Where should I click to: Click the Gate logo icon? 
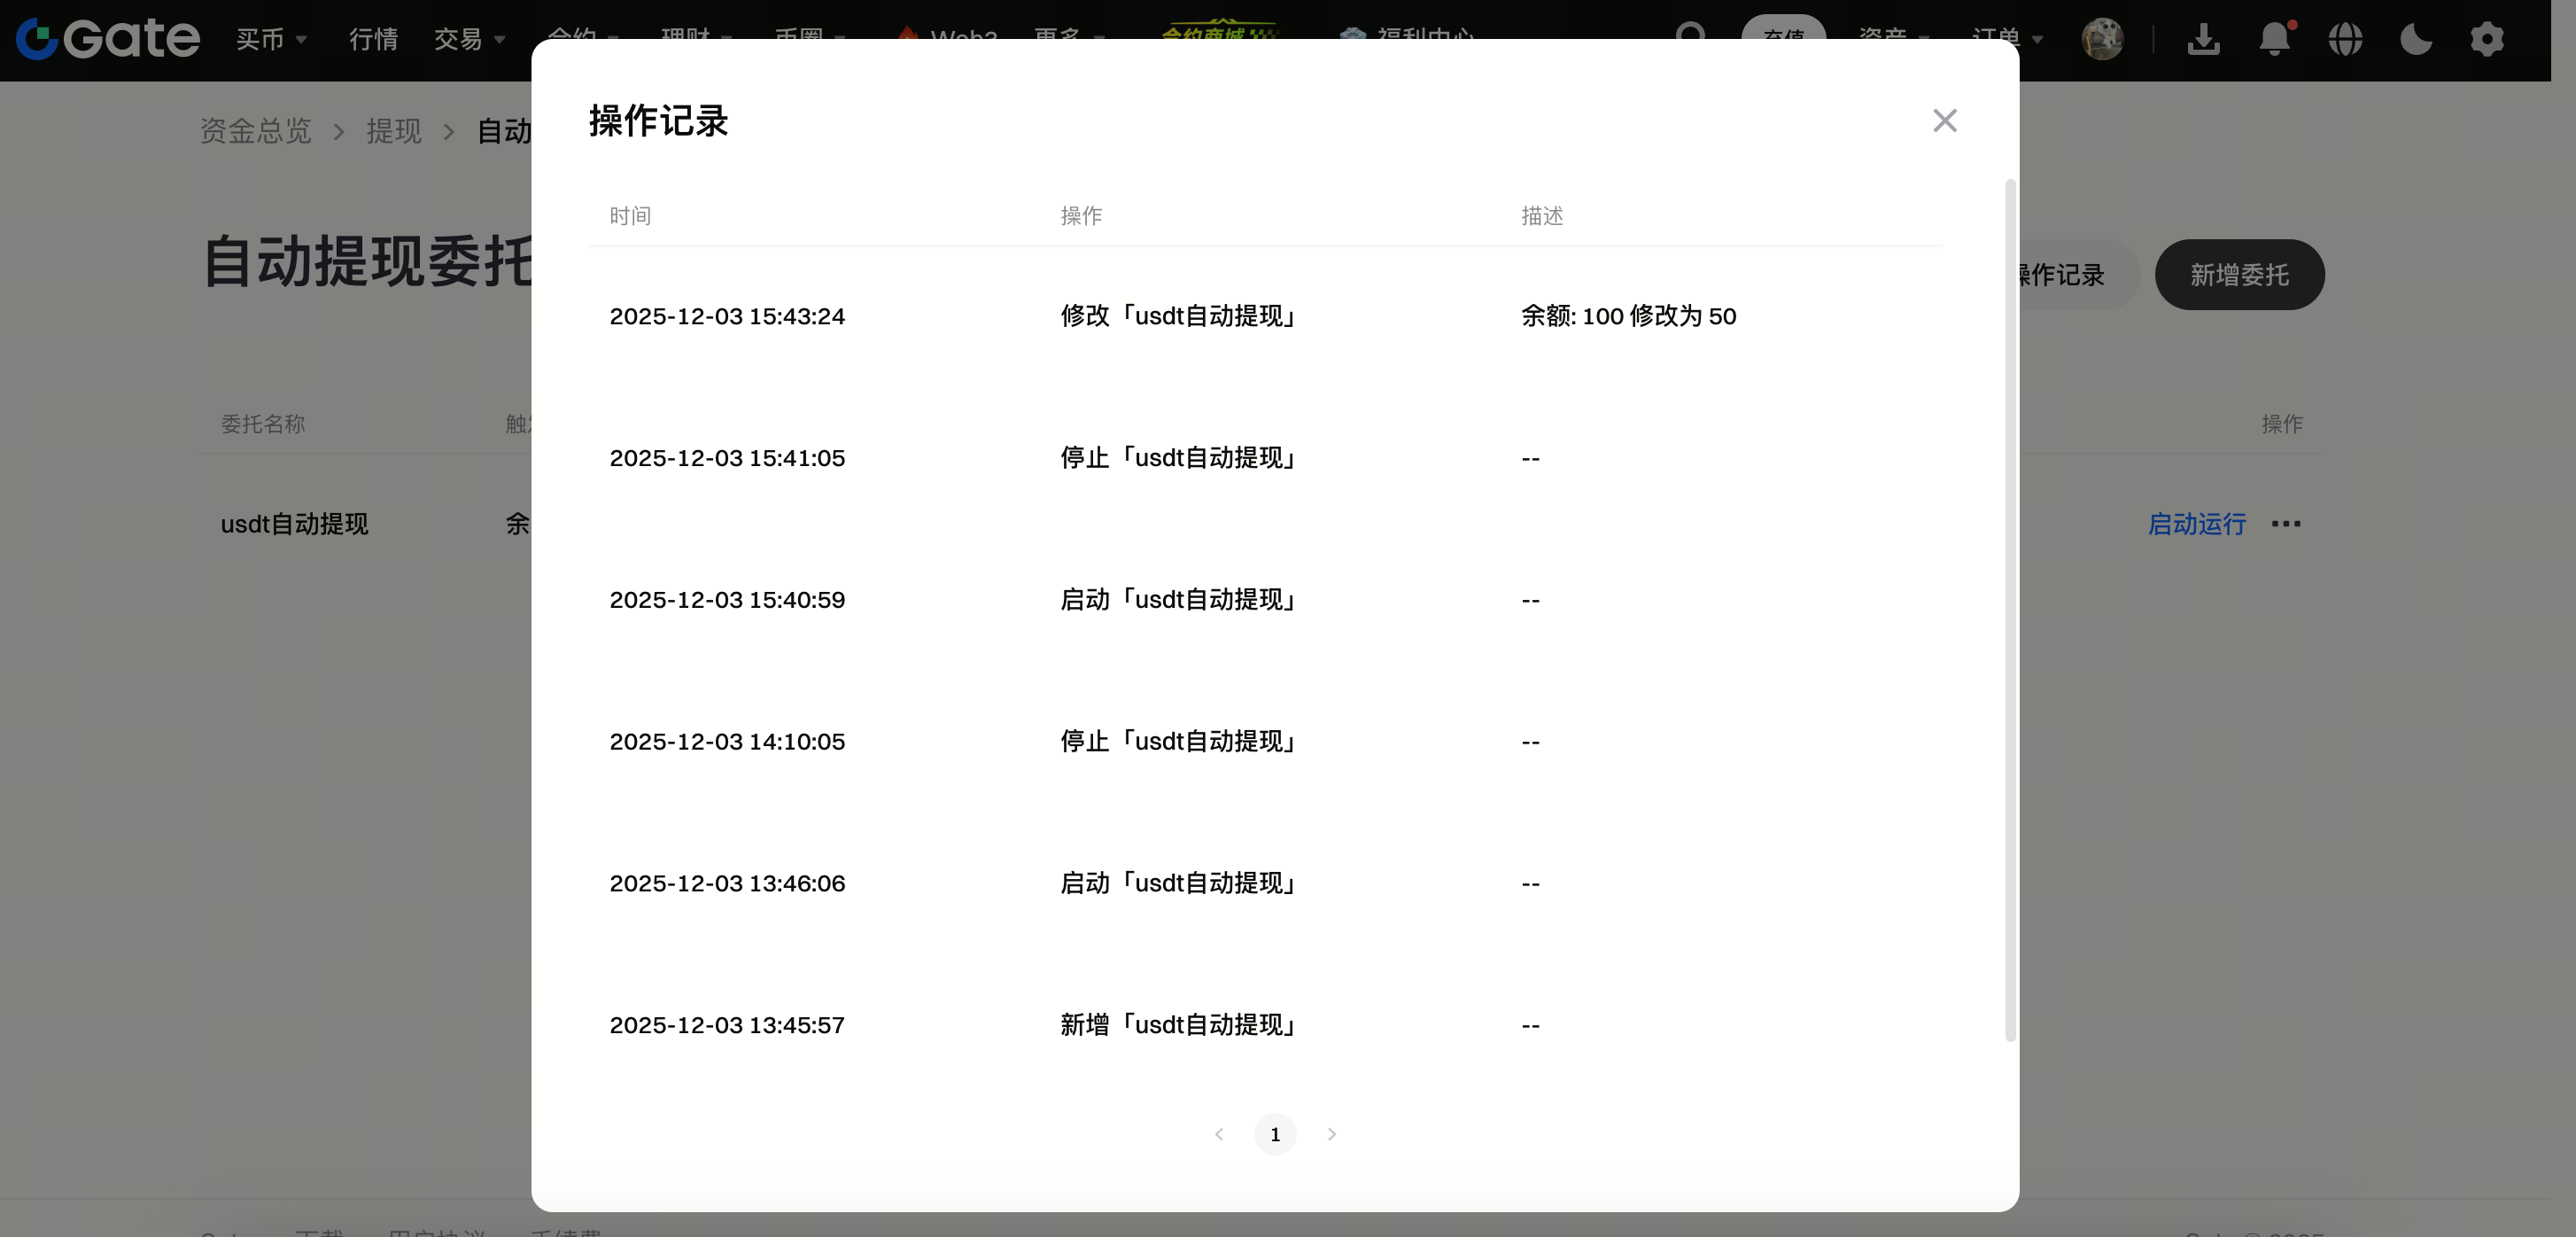coord(37,39)
